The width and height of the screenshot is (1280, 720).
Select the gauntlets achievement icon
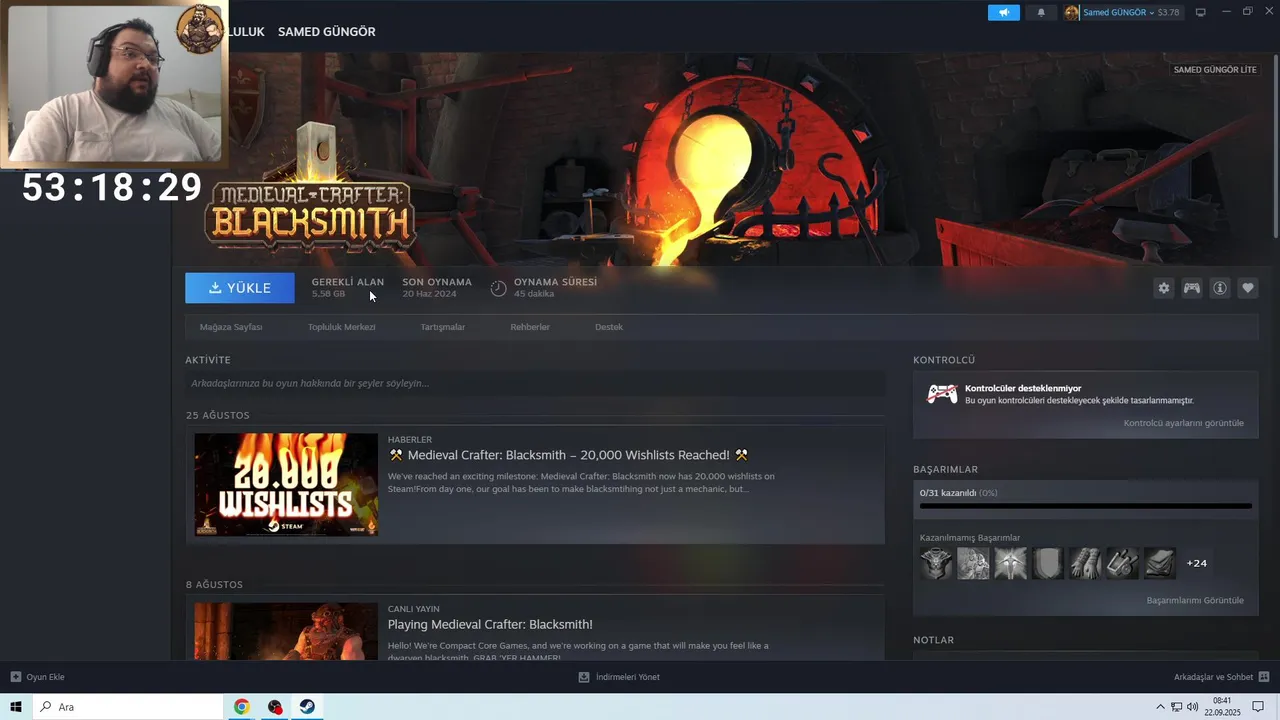1085,563
